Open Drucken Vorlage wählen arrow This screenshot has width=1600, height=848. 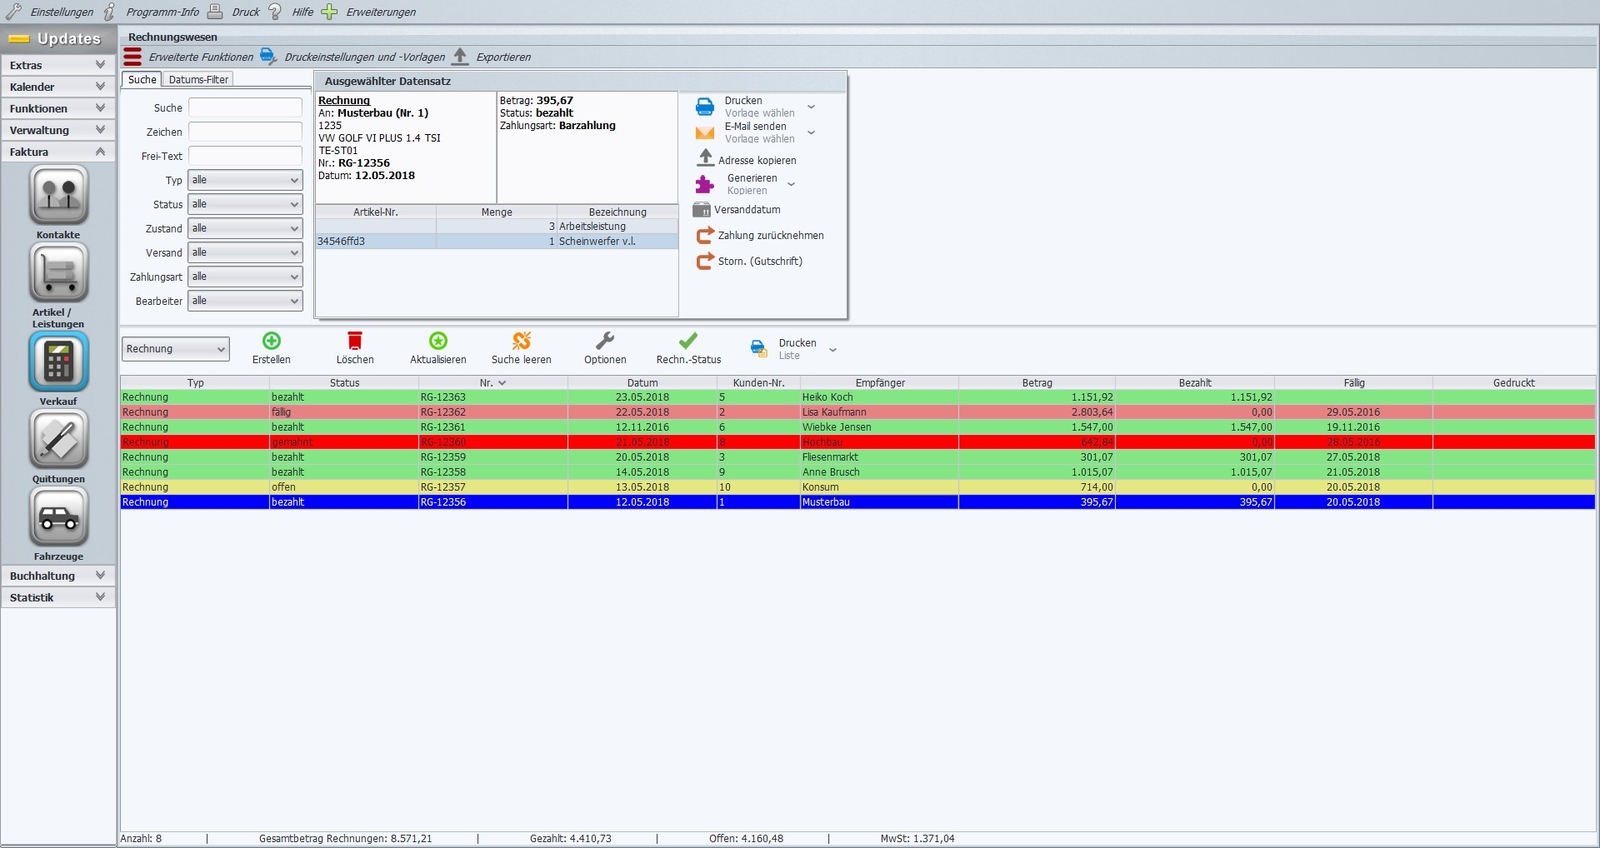tap(811, 106)
